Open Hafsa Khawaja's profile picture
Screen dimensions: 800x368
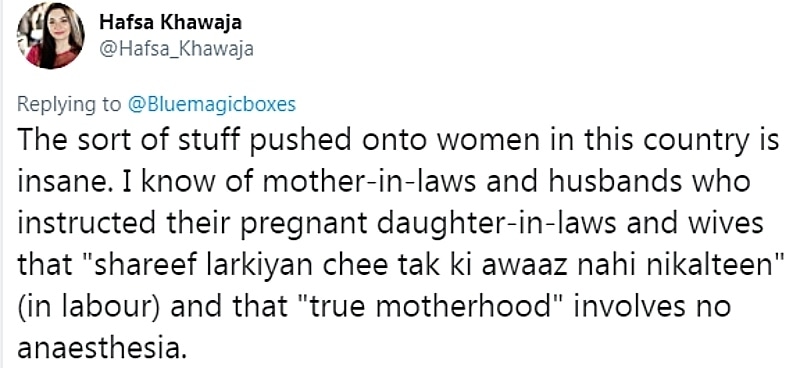[x=51, y=36]
